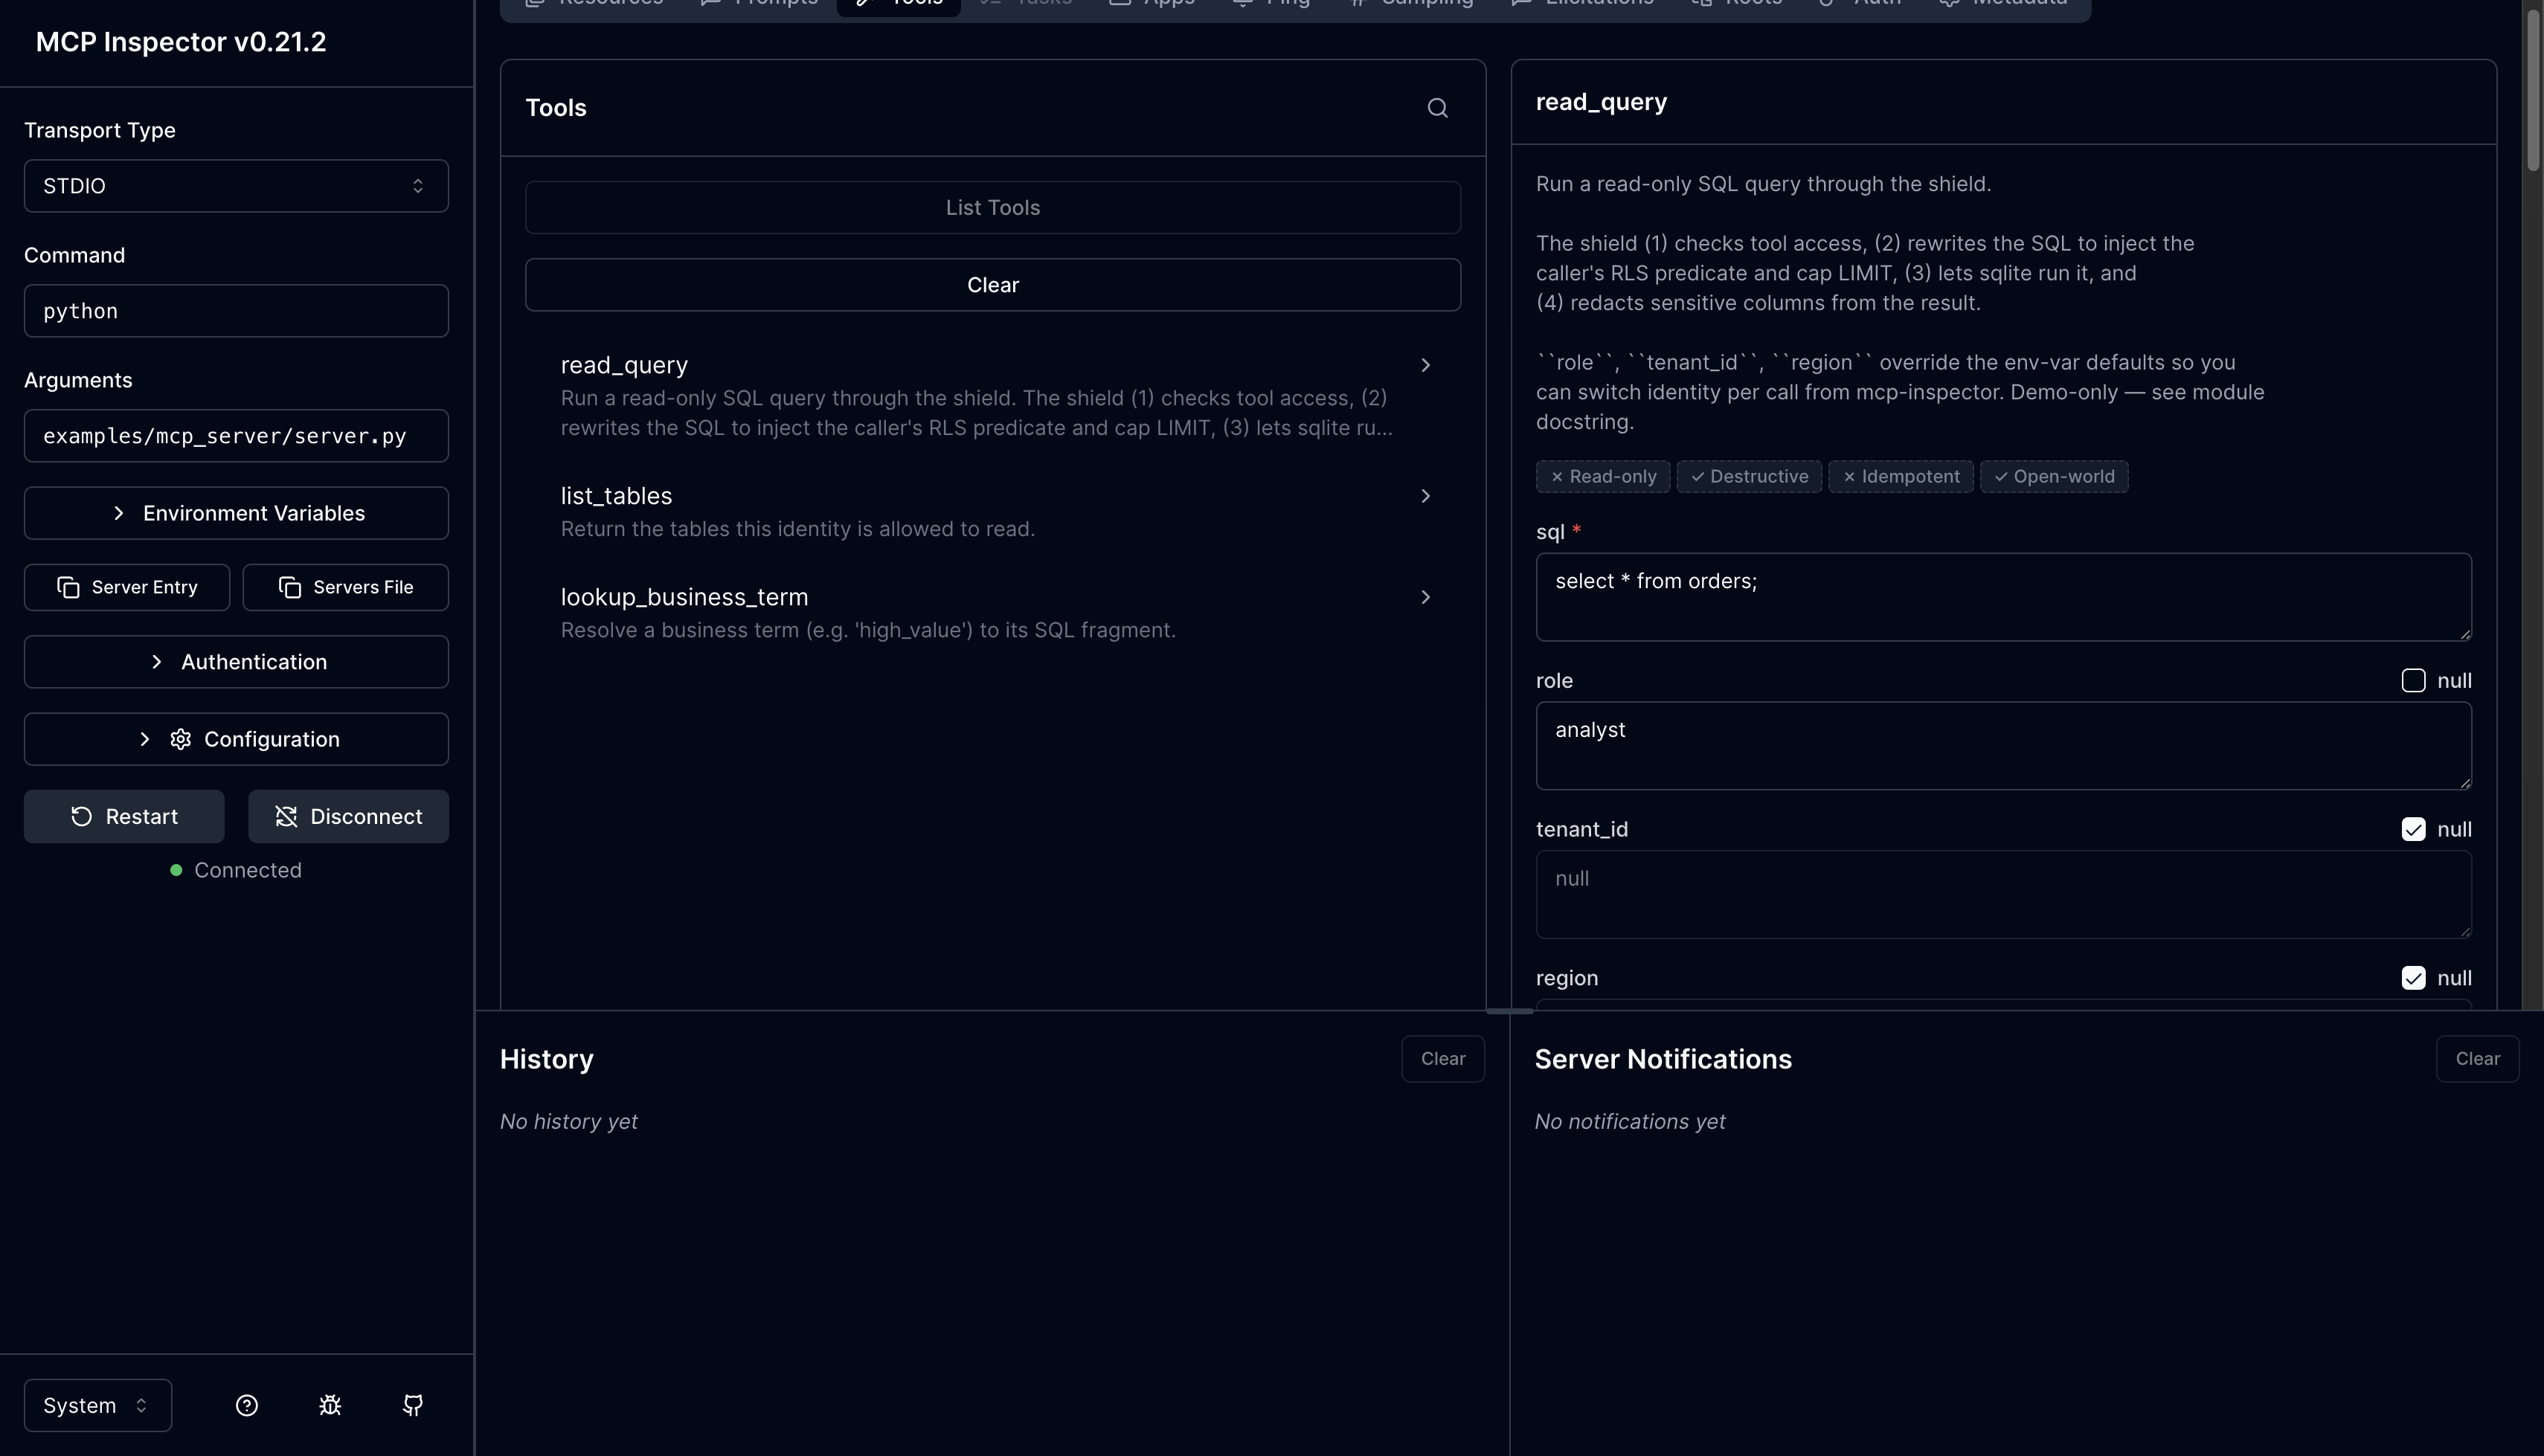
Task: Select the read_query tool in list
Action: [x=993, y=396]
